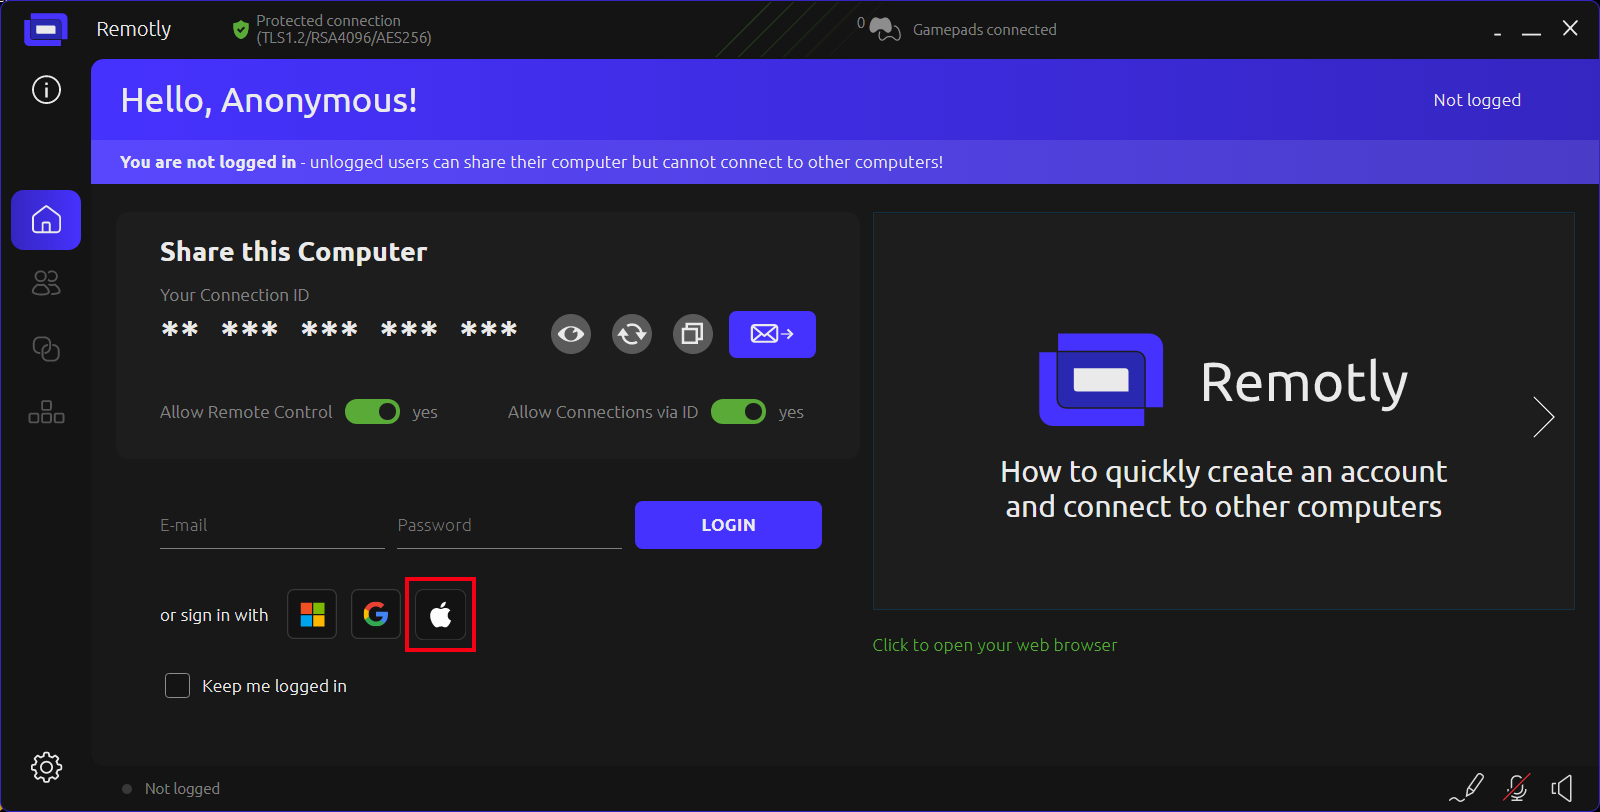Image resolution: width=1600 pixels, height=812 pixels.
Task: Sign in with Apple account
Action: pos(440,614)
